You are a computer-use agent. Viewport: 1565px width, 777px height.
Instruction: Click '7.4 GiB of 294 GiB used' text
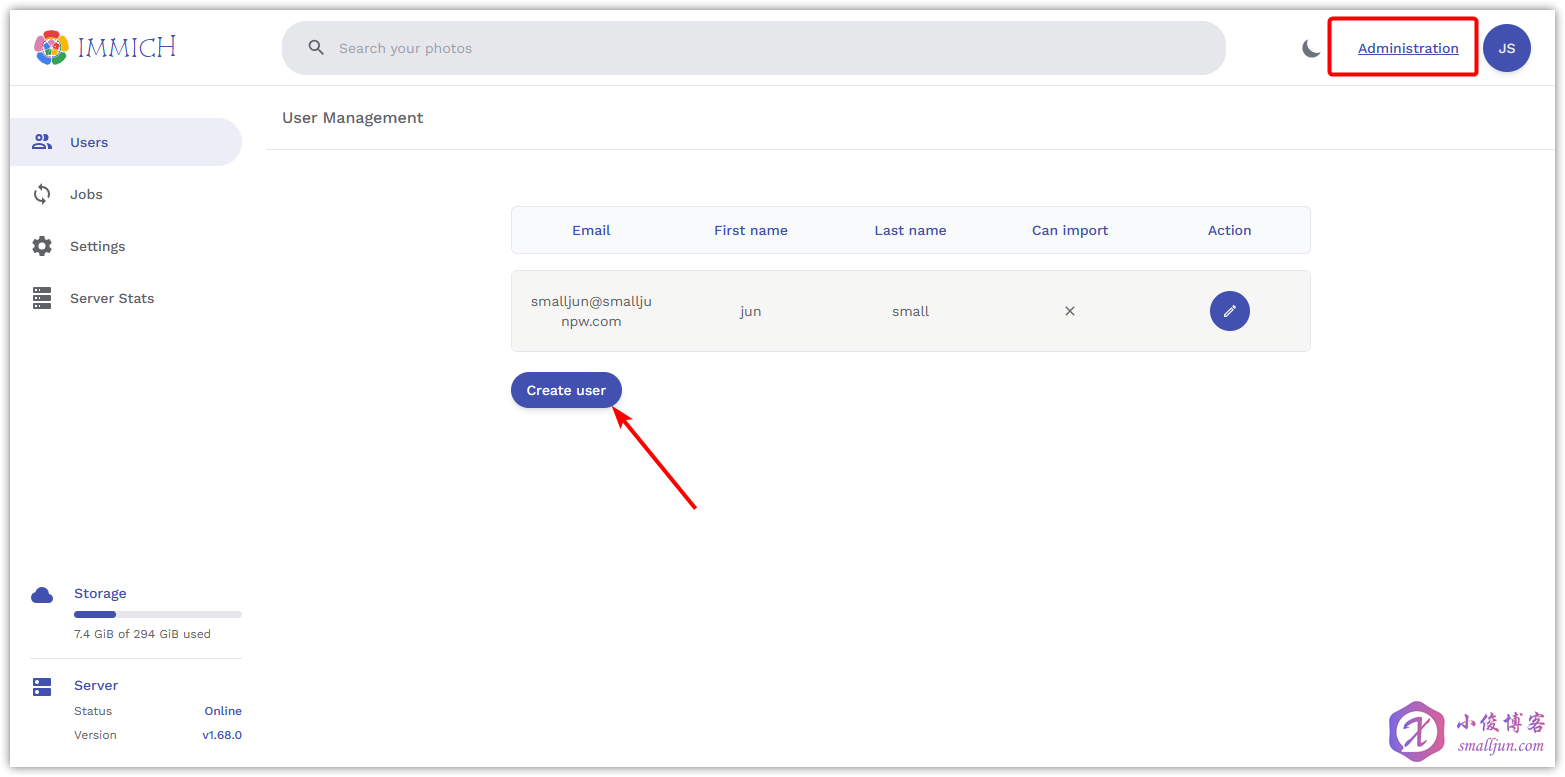pos(142,634)
